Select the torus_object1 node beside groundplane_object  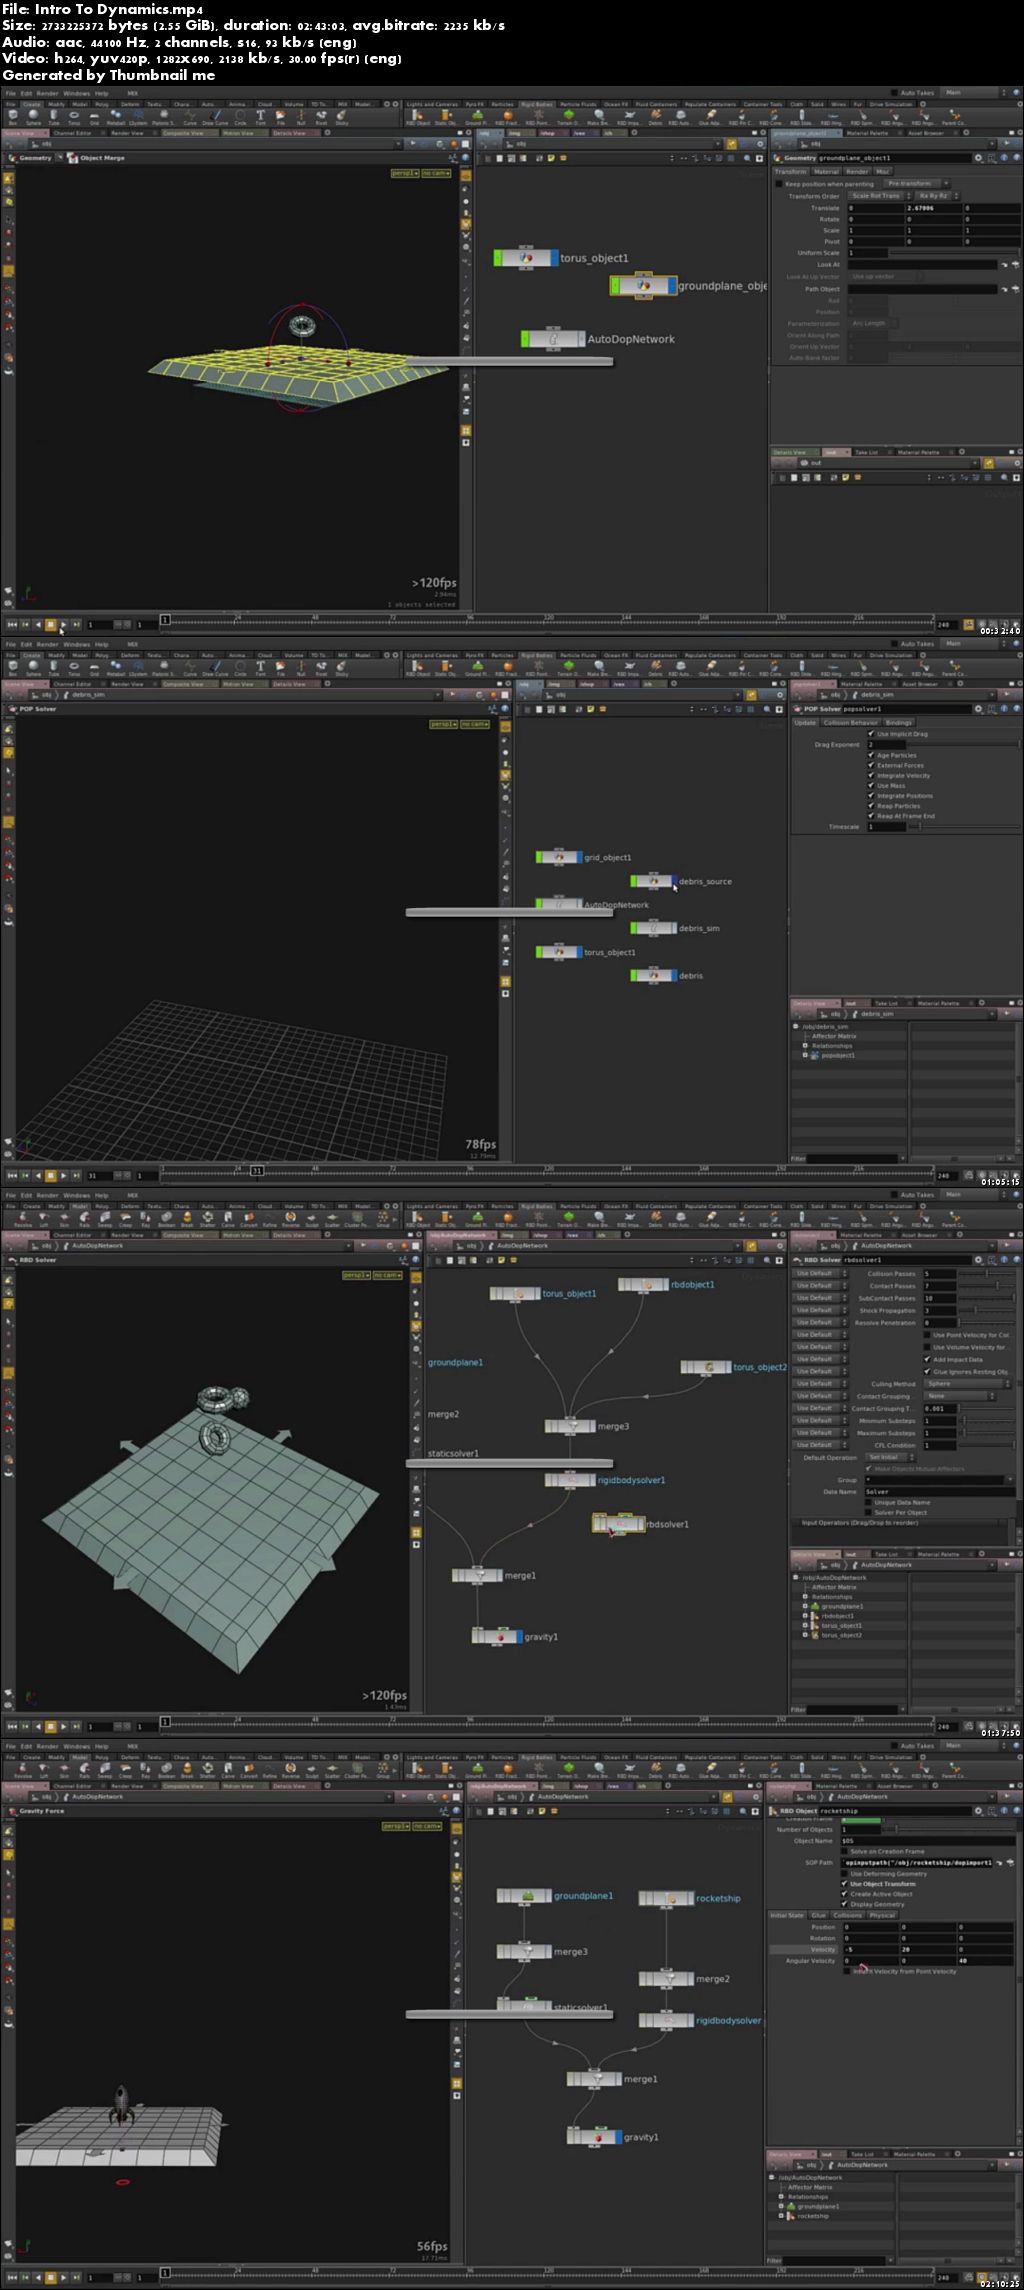click(527, 258)
